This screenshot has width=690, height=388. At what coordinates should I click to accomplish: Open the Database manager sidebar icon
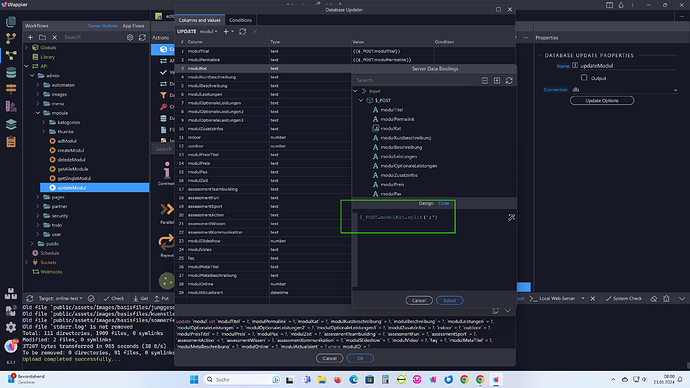coord(11,72)
